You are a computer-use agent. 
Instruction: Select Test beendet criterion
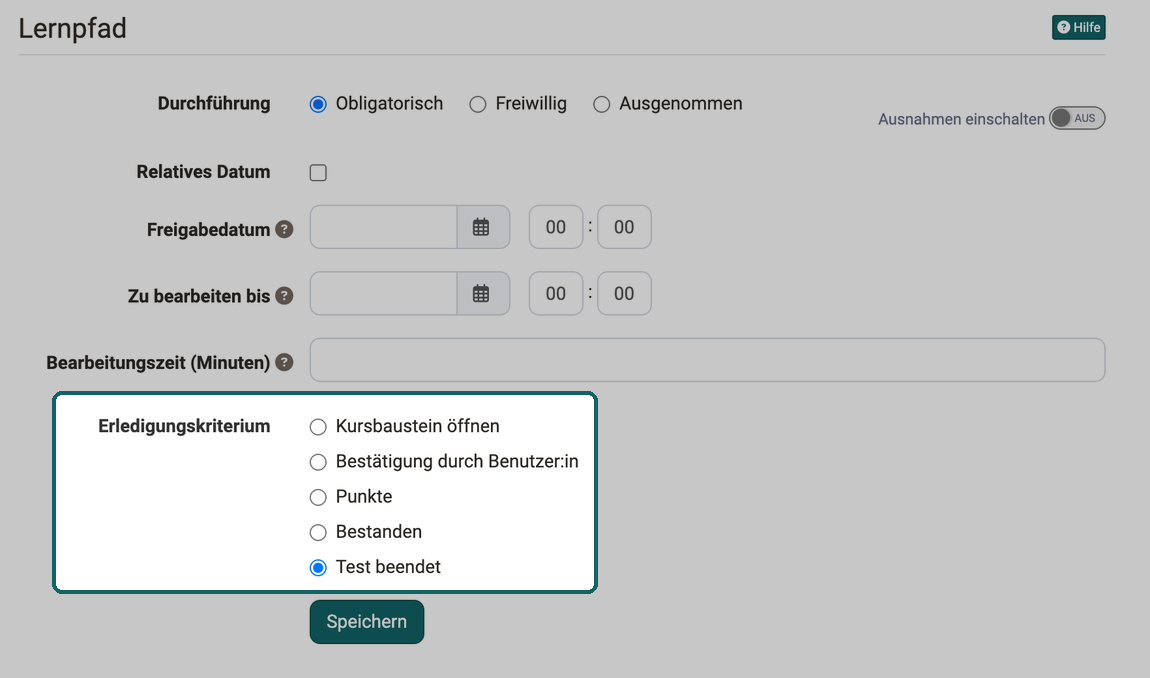click(318, 568)
